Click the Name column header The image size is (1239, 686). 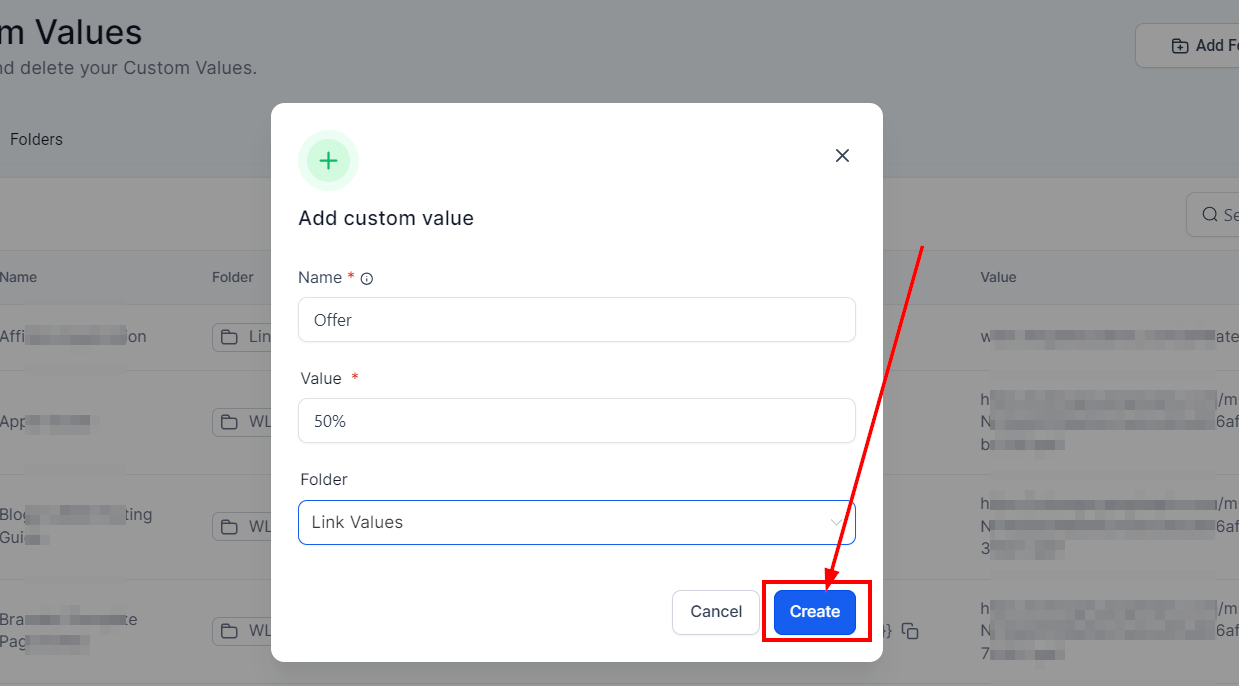(18, 277)
